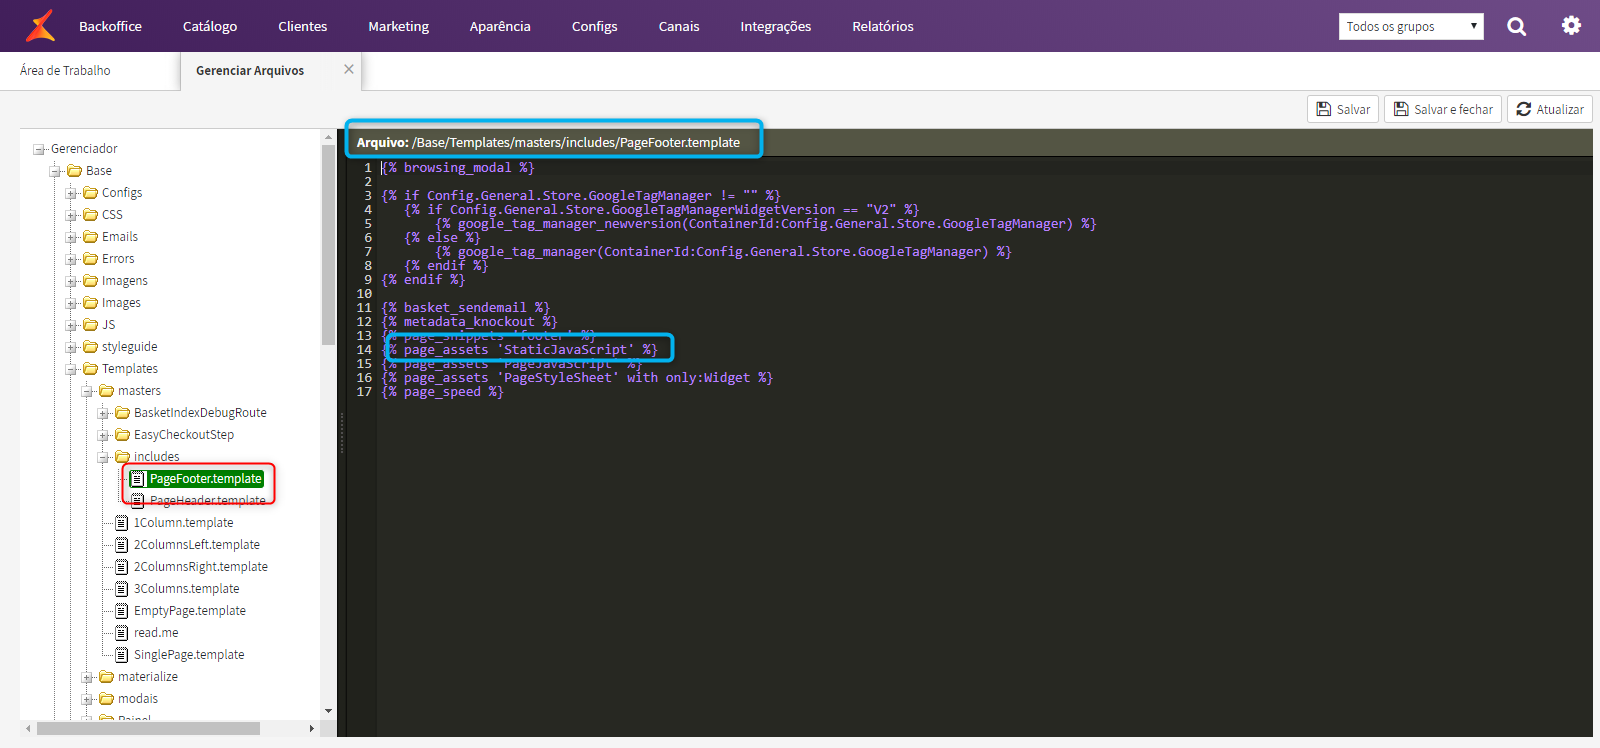Open the Relatórios menu
Viewport: 1600px width, 748px height.
click(x=883, y=26)
